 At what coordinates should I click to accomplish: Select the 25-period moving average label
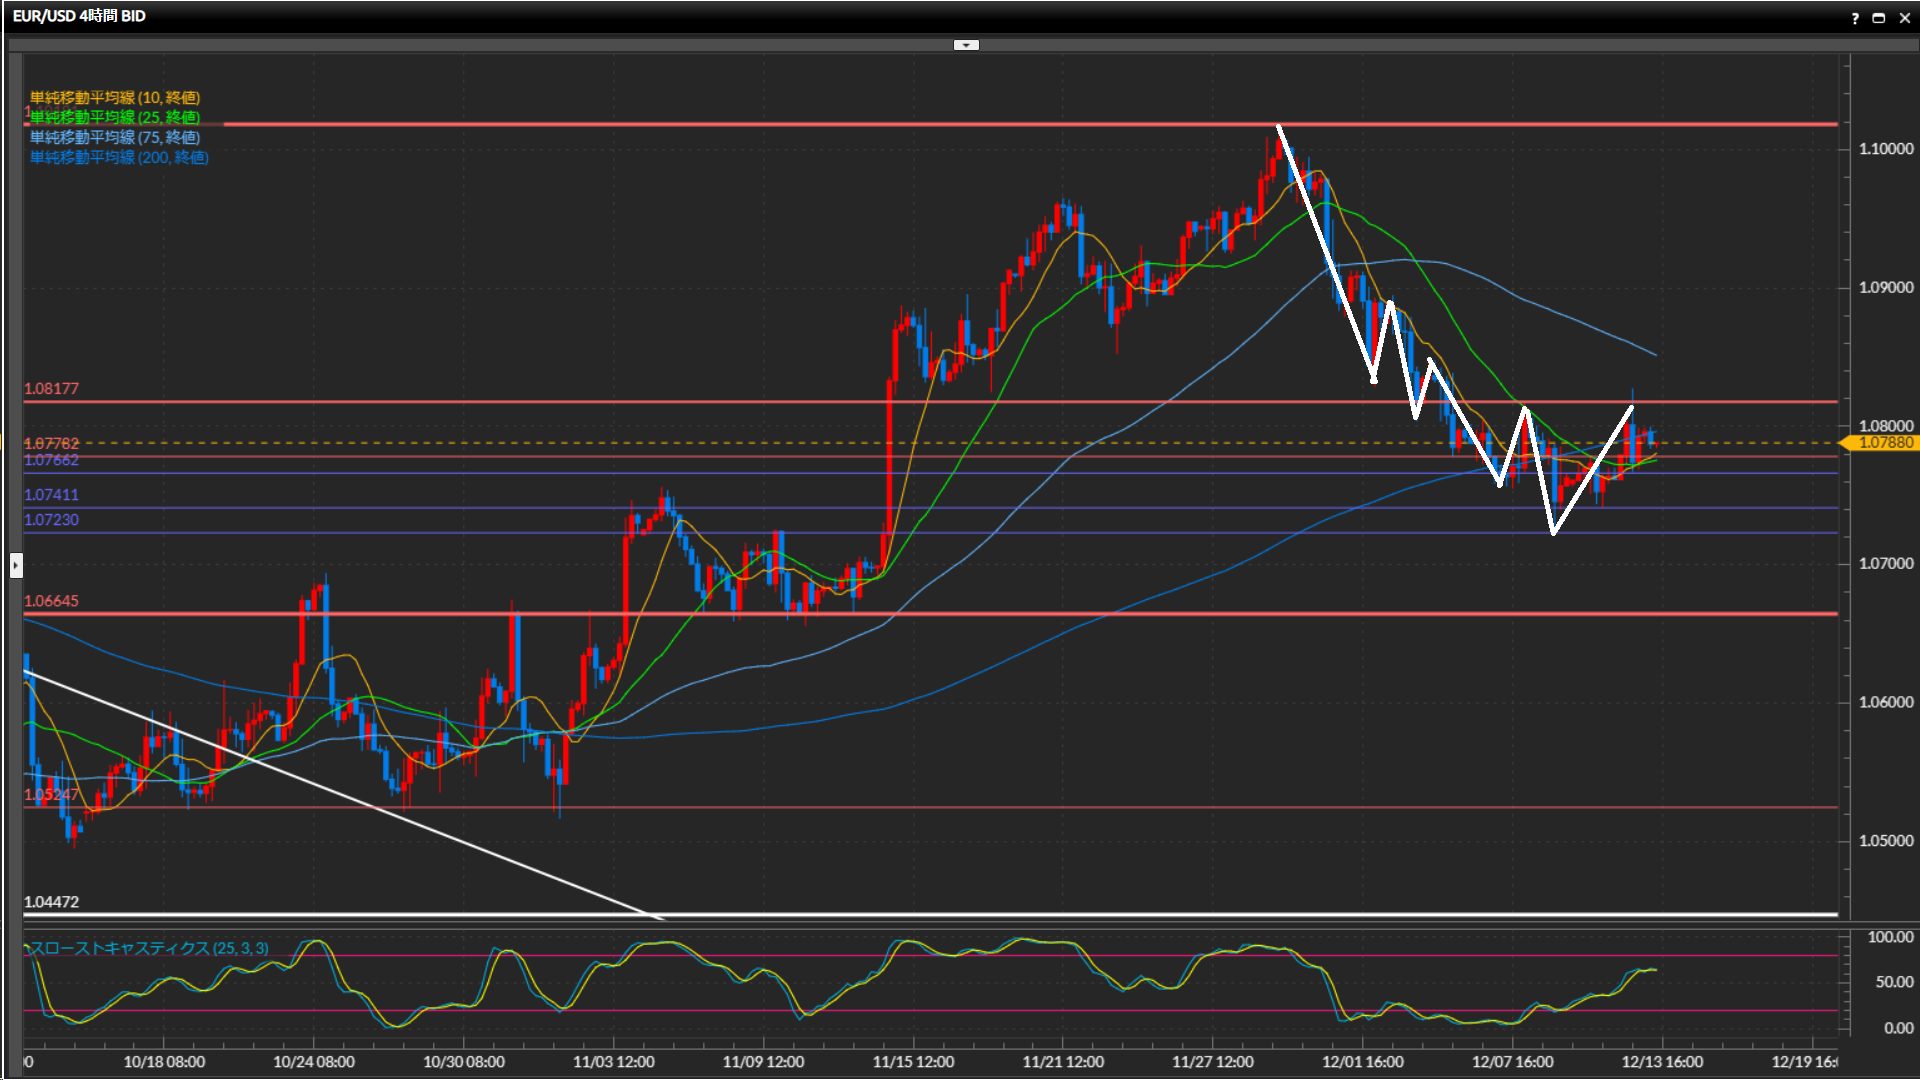tap(114, 117)
